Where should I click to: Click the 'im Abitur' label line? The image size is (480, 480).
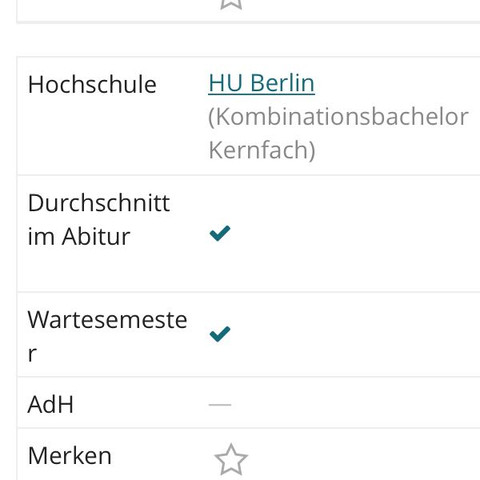pos(79,236)
